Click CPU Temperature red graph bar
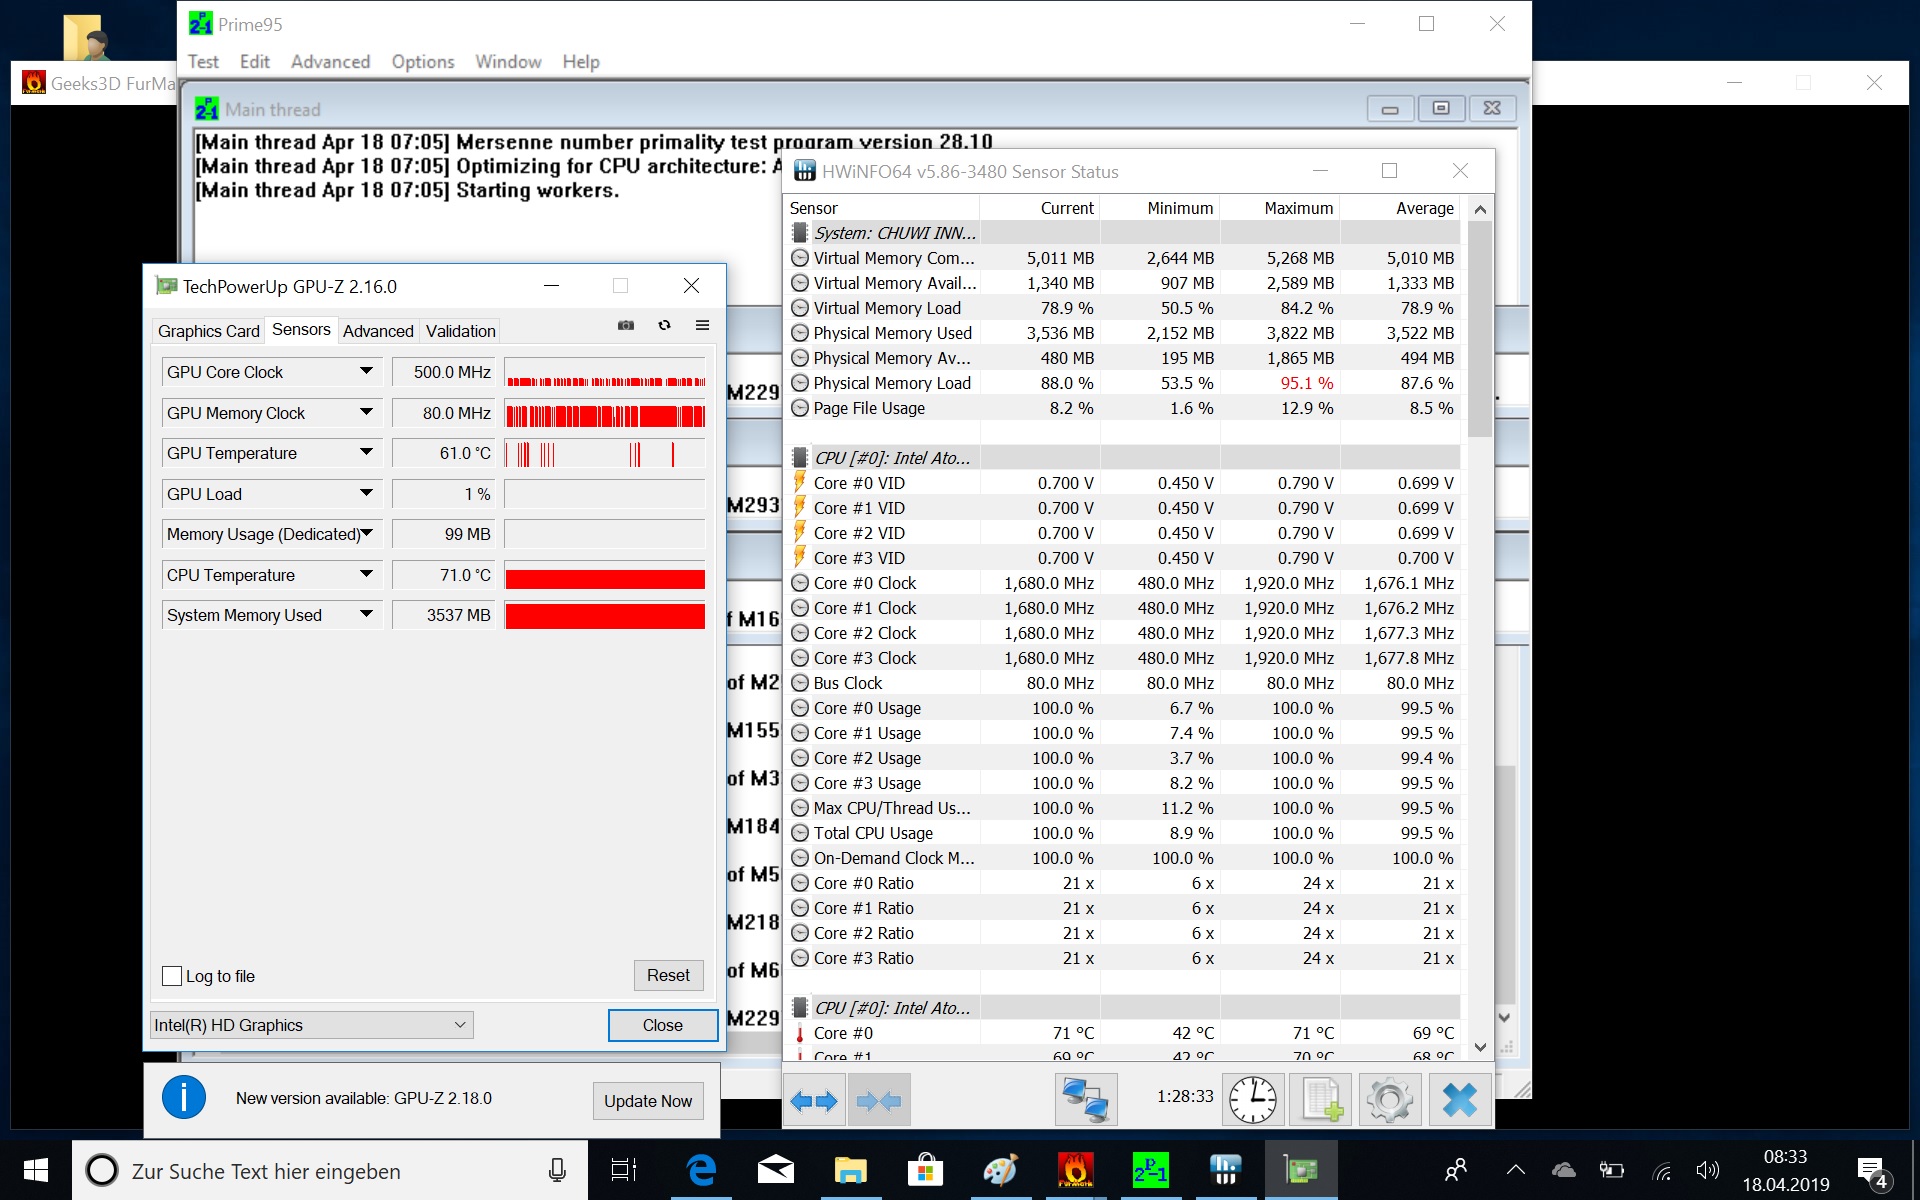 tap(605, 578)
